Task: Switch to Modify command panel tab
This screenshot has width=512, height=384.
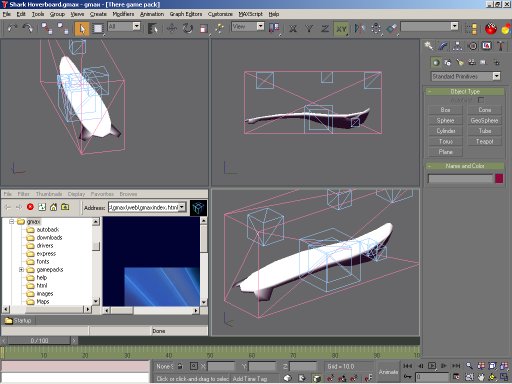Action: coord(443,46)
